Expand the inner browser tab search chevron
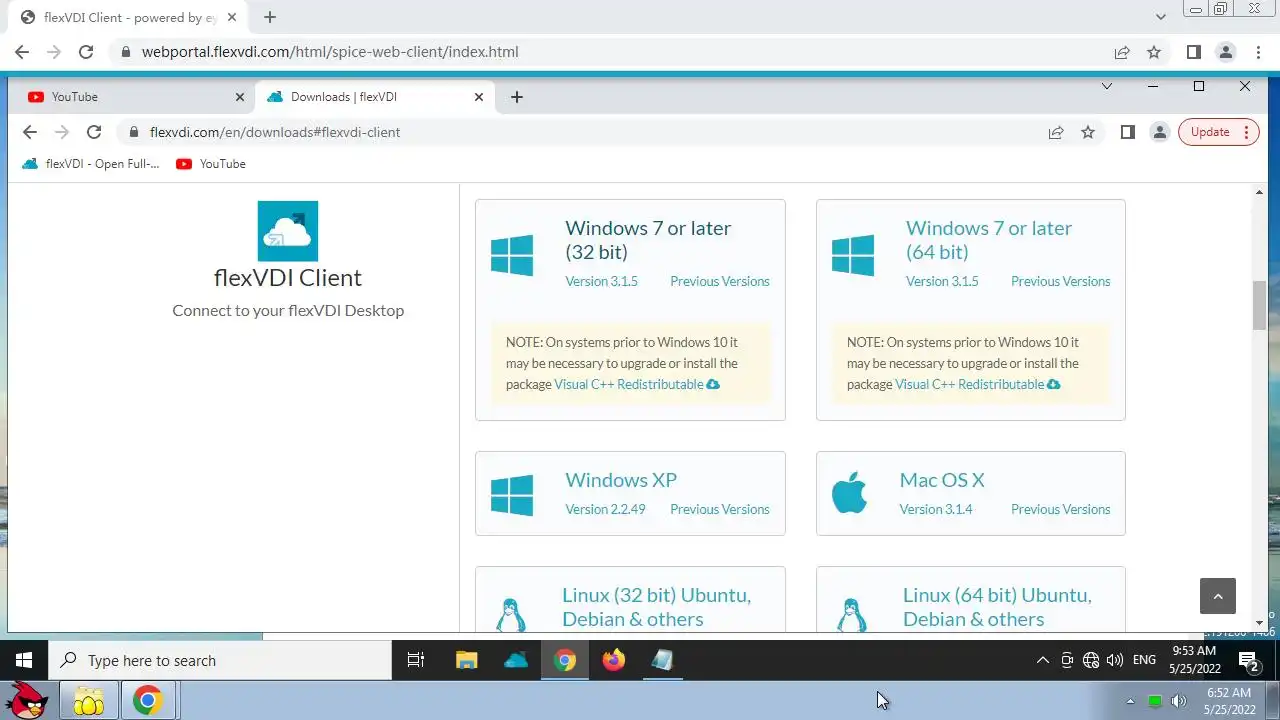The image size is (1280, 720). 1106,86
